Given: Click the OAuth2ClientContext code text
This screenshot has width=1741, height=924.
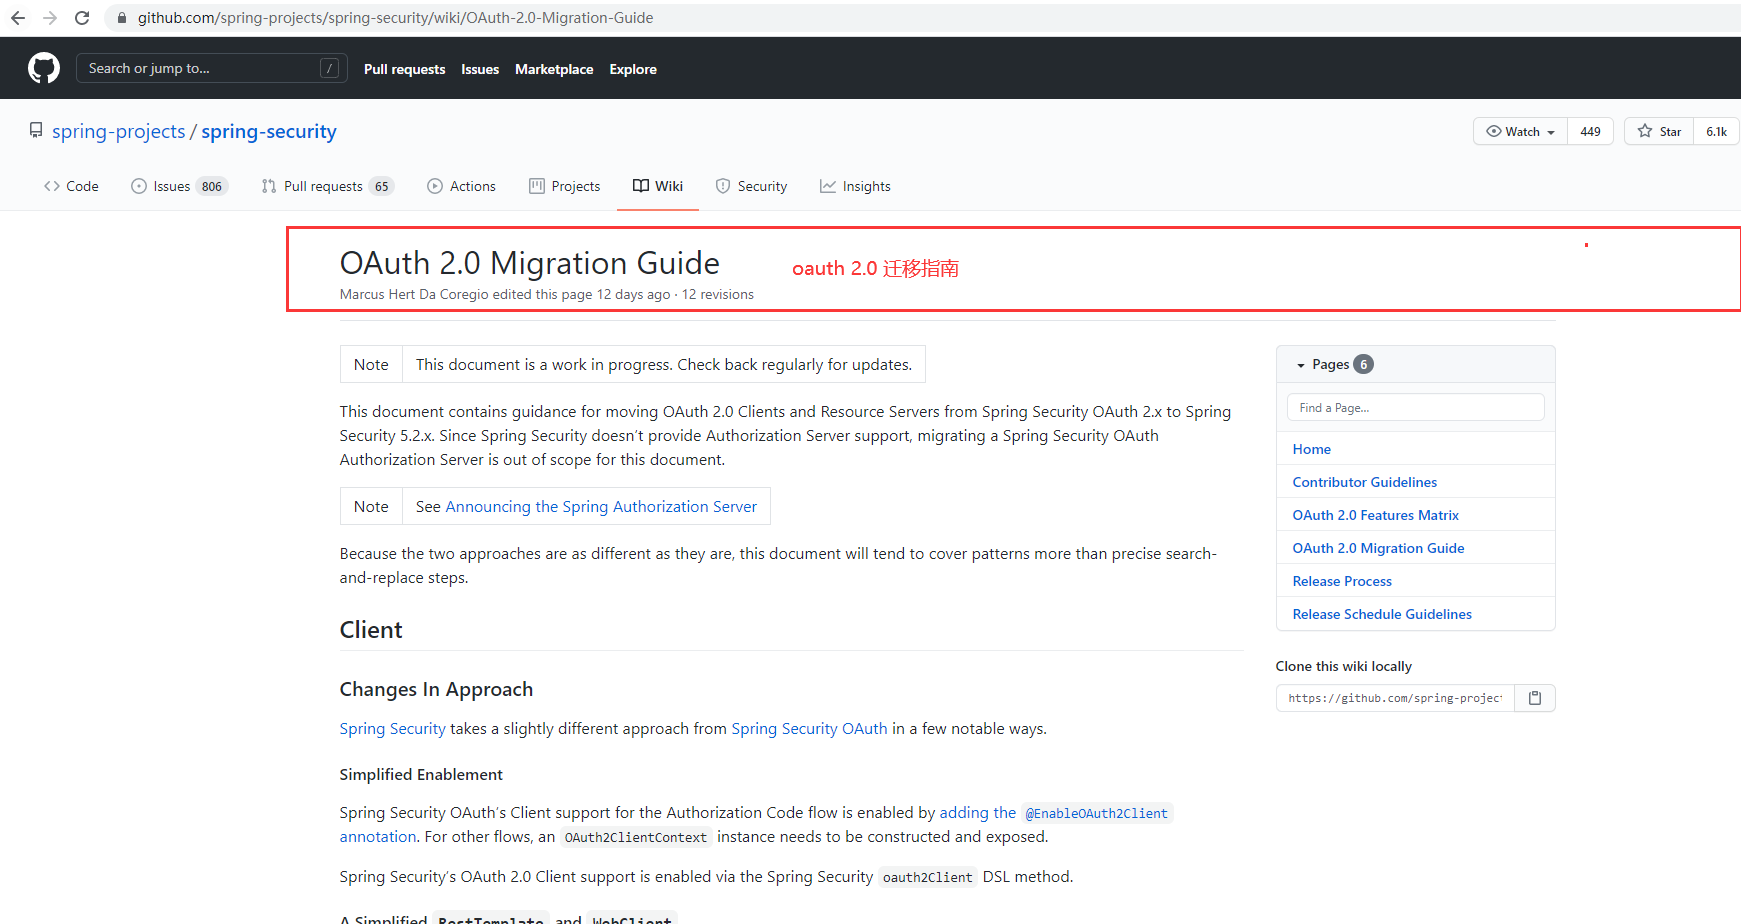Looking at the screenshot, I should [636, 838].
